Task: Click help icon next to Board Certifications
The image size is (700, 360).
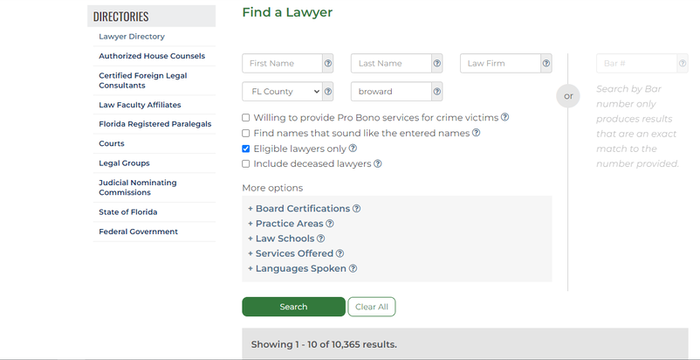Action: click(x=356, y=209)
